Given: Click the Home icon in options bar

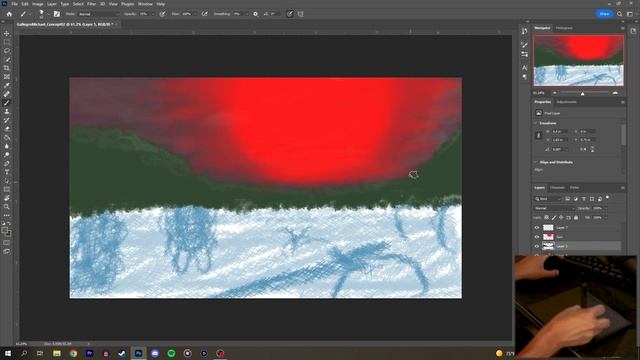Looking at the screenshot, I should [9, 14].
